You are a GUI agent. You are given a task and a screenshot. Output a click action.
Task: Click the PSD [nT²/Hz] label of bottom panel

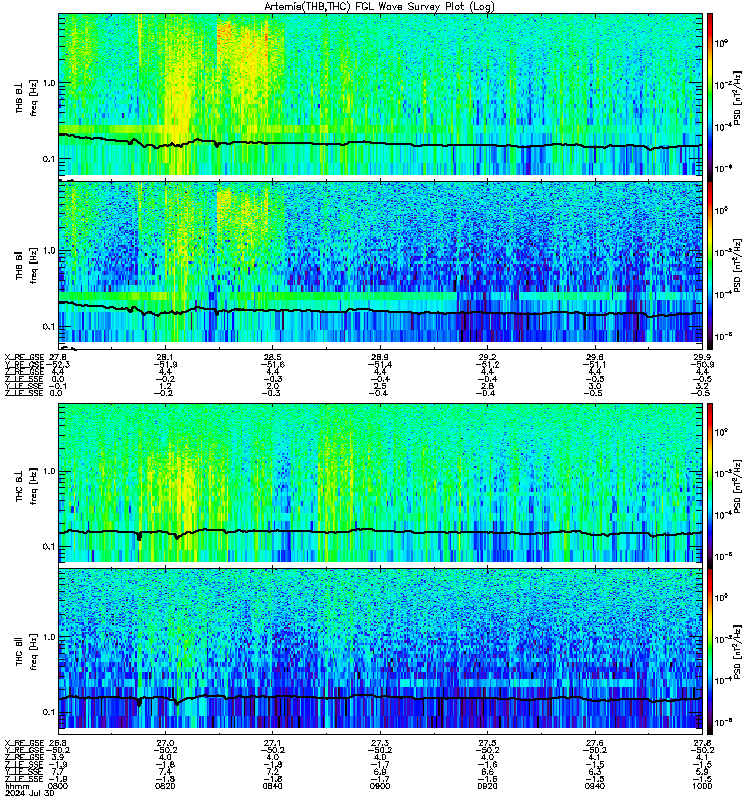tap(737, 654)
